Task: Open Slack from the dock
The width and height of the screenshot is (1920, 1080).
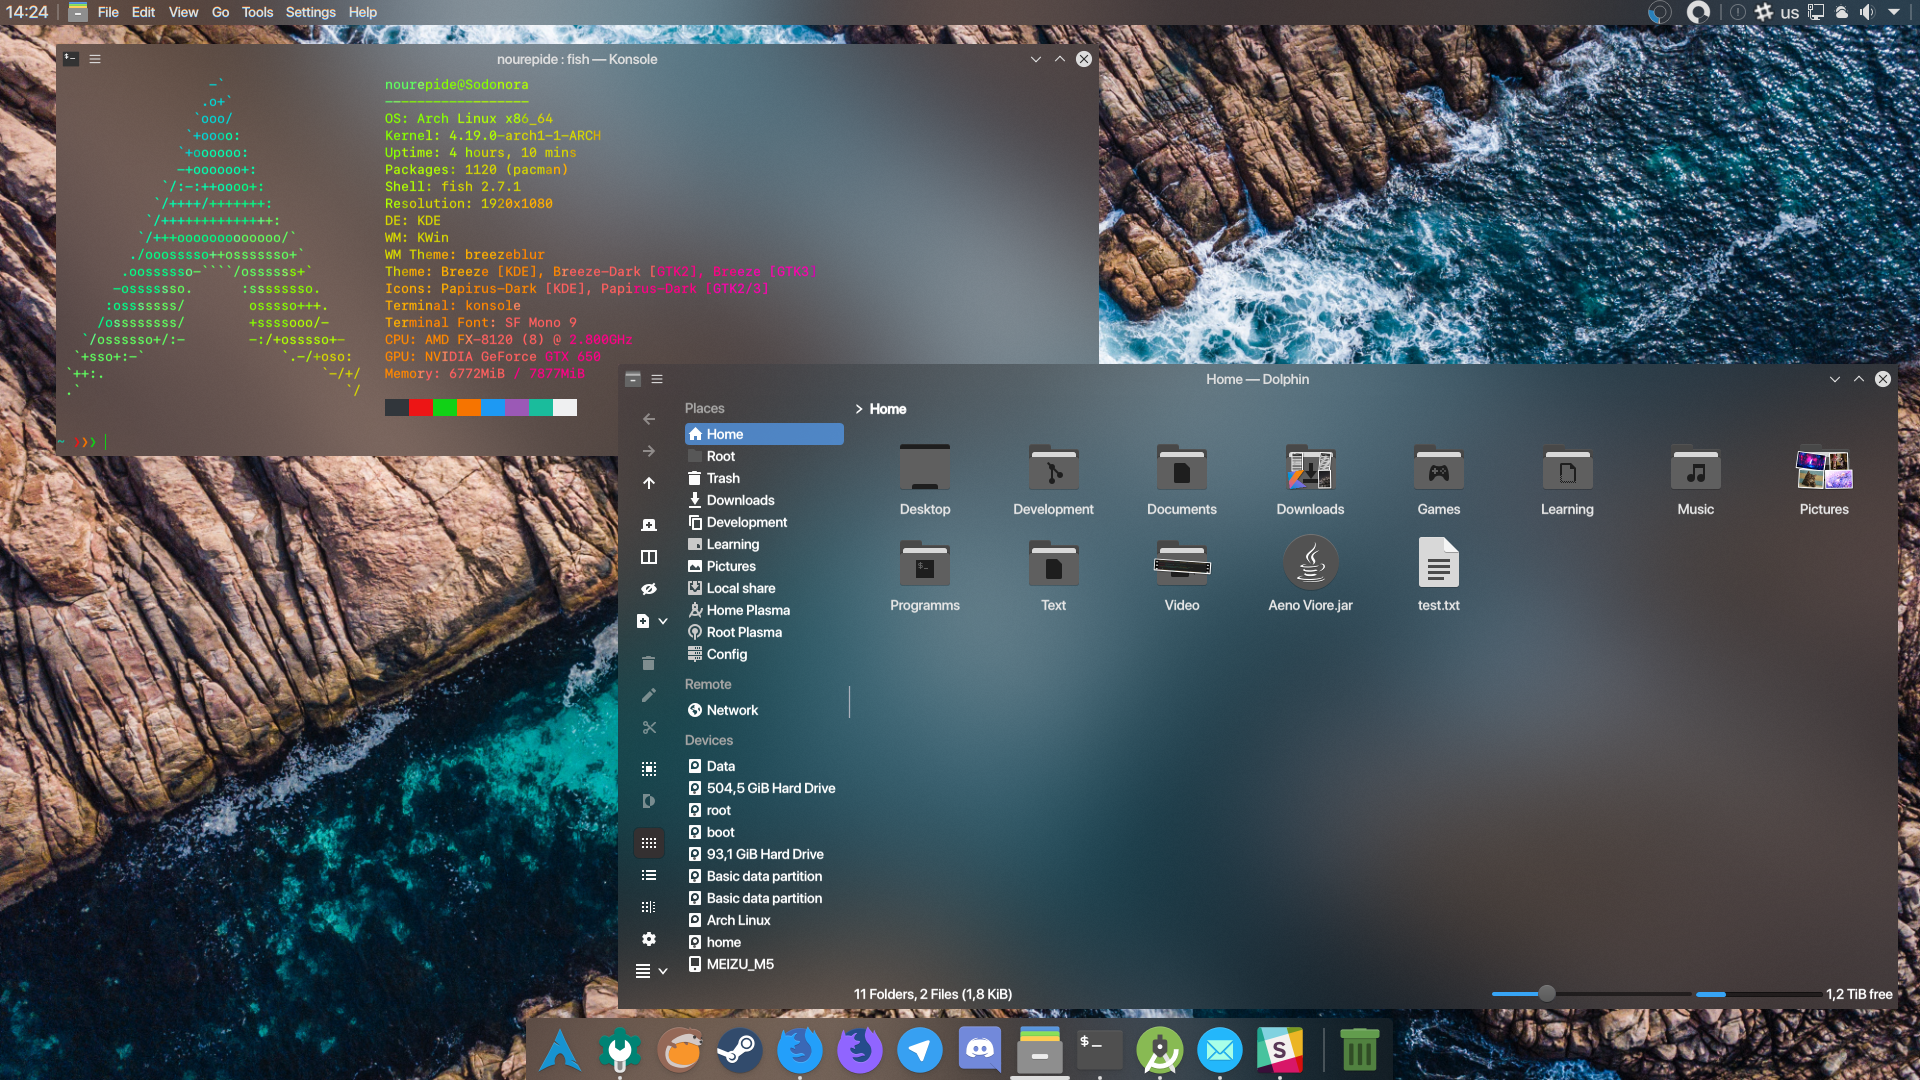Action: pyautogui.click(x=1280, y=1050)
